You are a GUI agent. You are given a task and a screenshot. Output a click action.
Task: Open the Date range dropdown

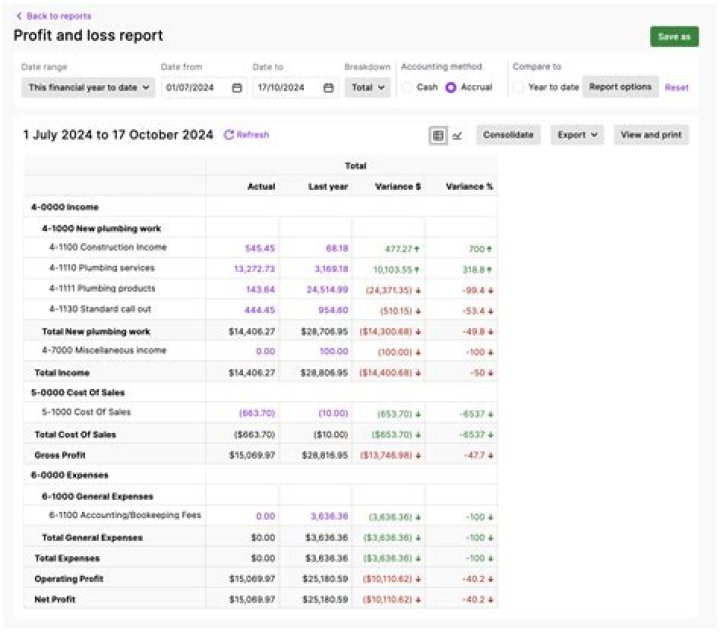coord(88,87)
